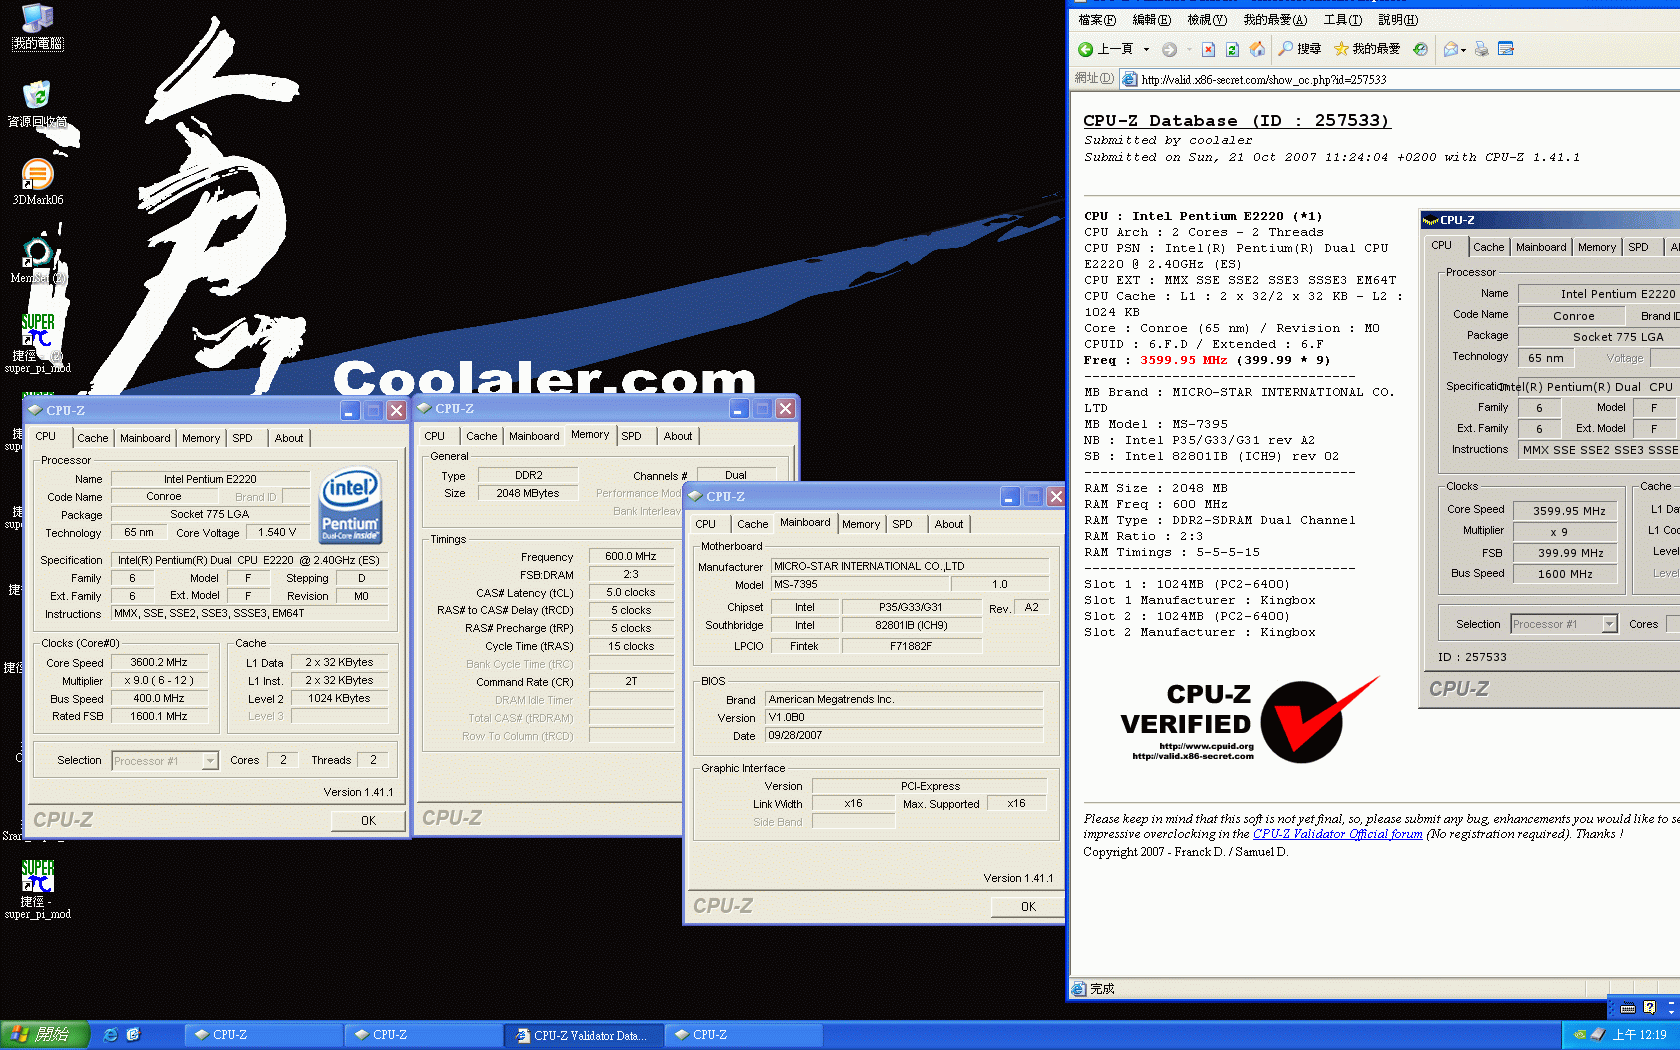Click the language bar help icon
This screenshot has width=1680, height=1050.
pos(1650,1008)
